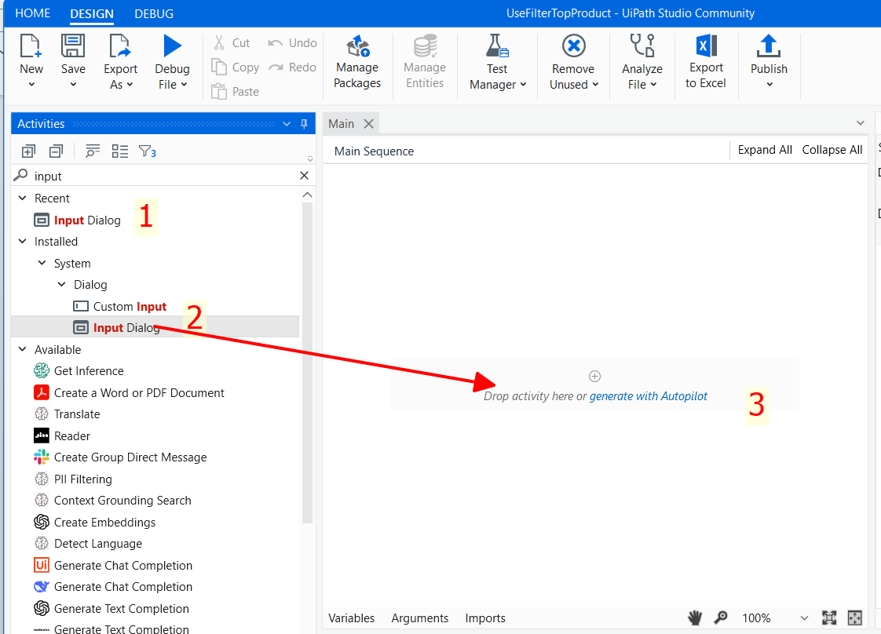Click the activities search input field
Screen dimensions: 881x634
pyautogui.click(x=163, y=176)
